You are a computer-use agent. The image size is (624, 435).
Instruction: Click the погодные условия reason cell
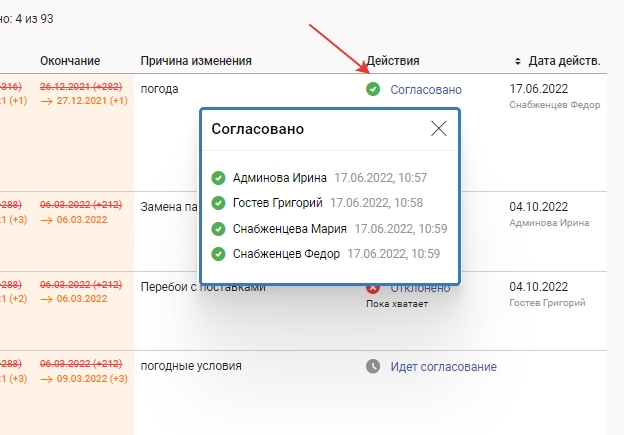[191, 367]
